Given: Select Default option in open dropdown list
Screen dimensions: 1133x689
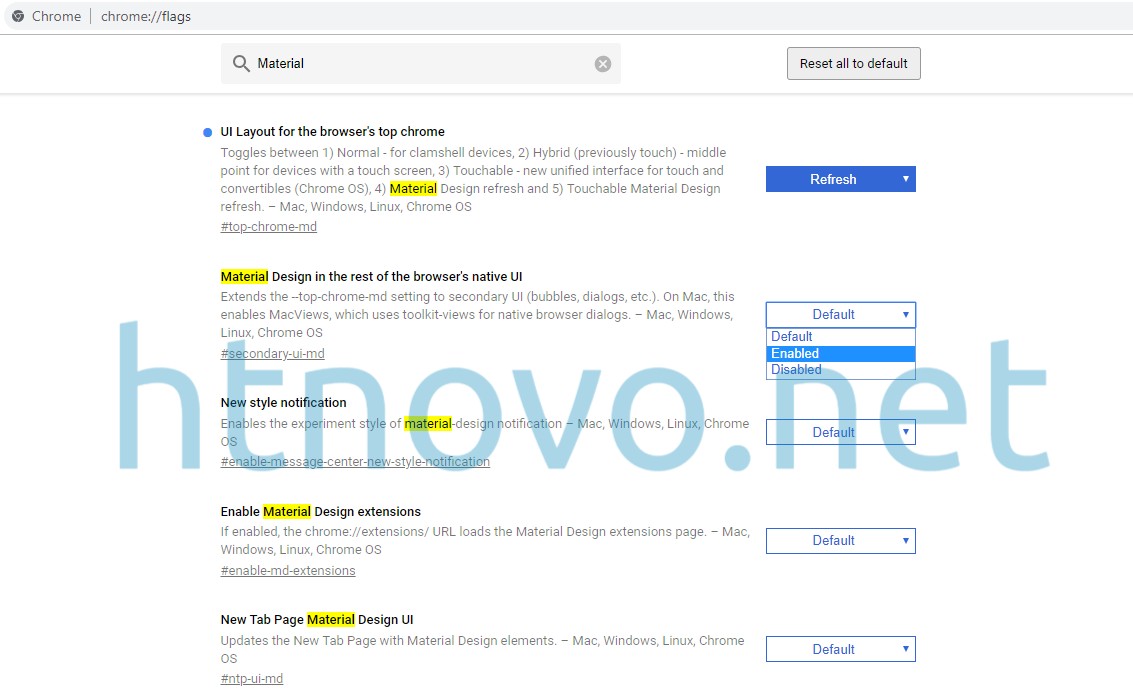Looking at the screenshot, I should click(840, 337).
